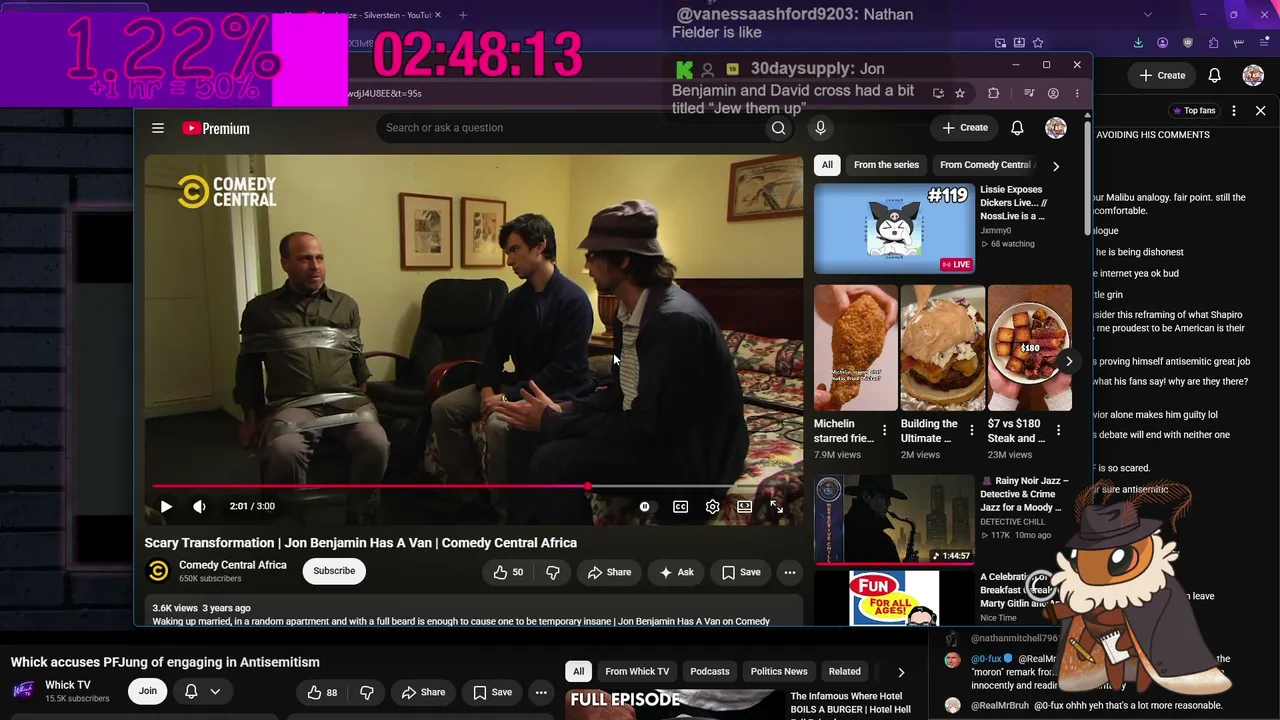This screenshot has height=720, width=1280.
Task: Seek on the red video progress bar
Action: [473, 486]
